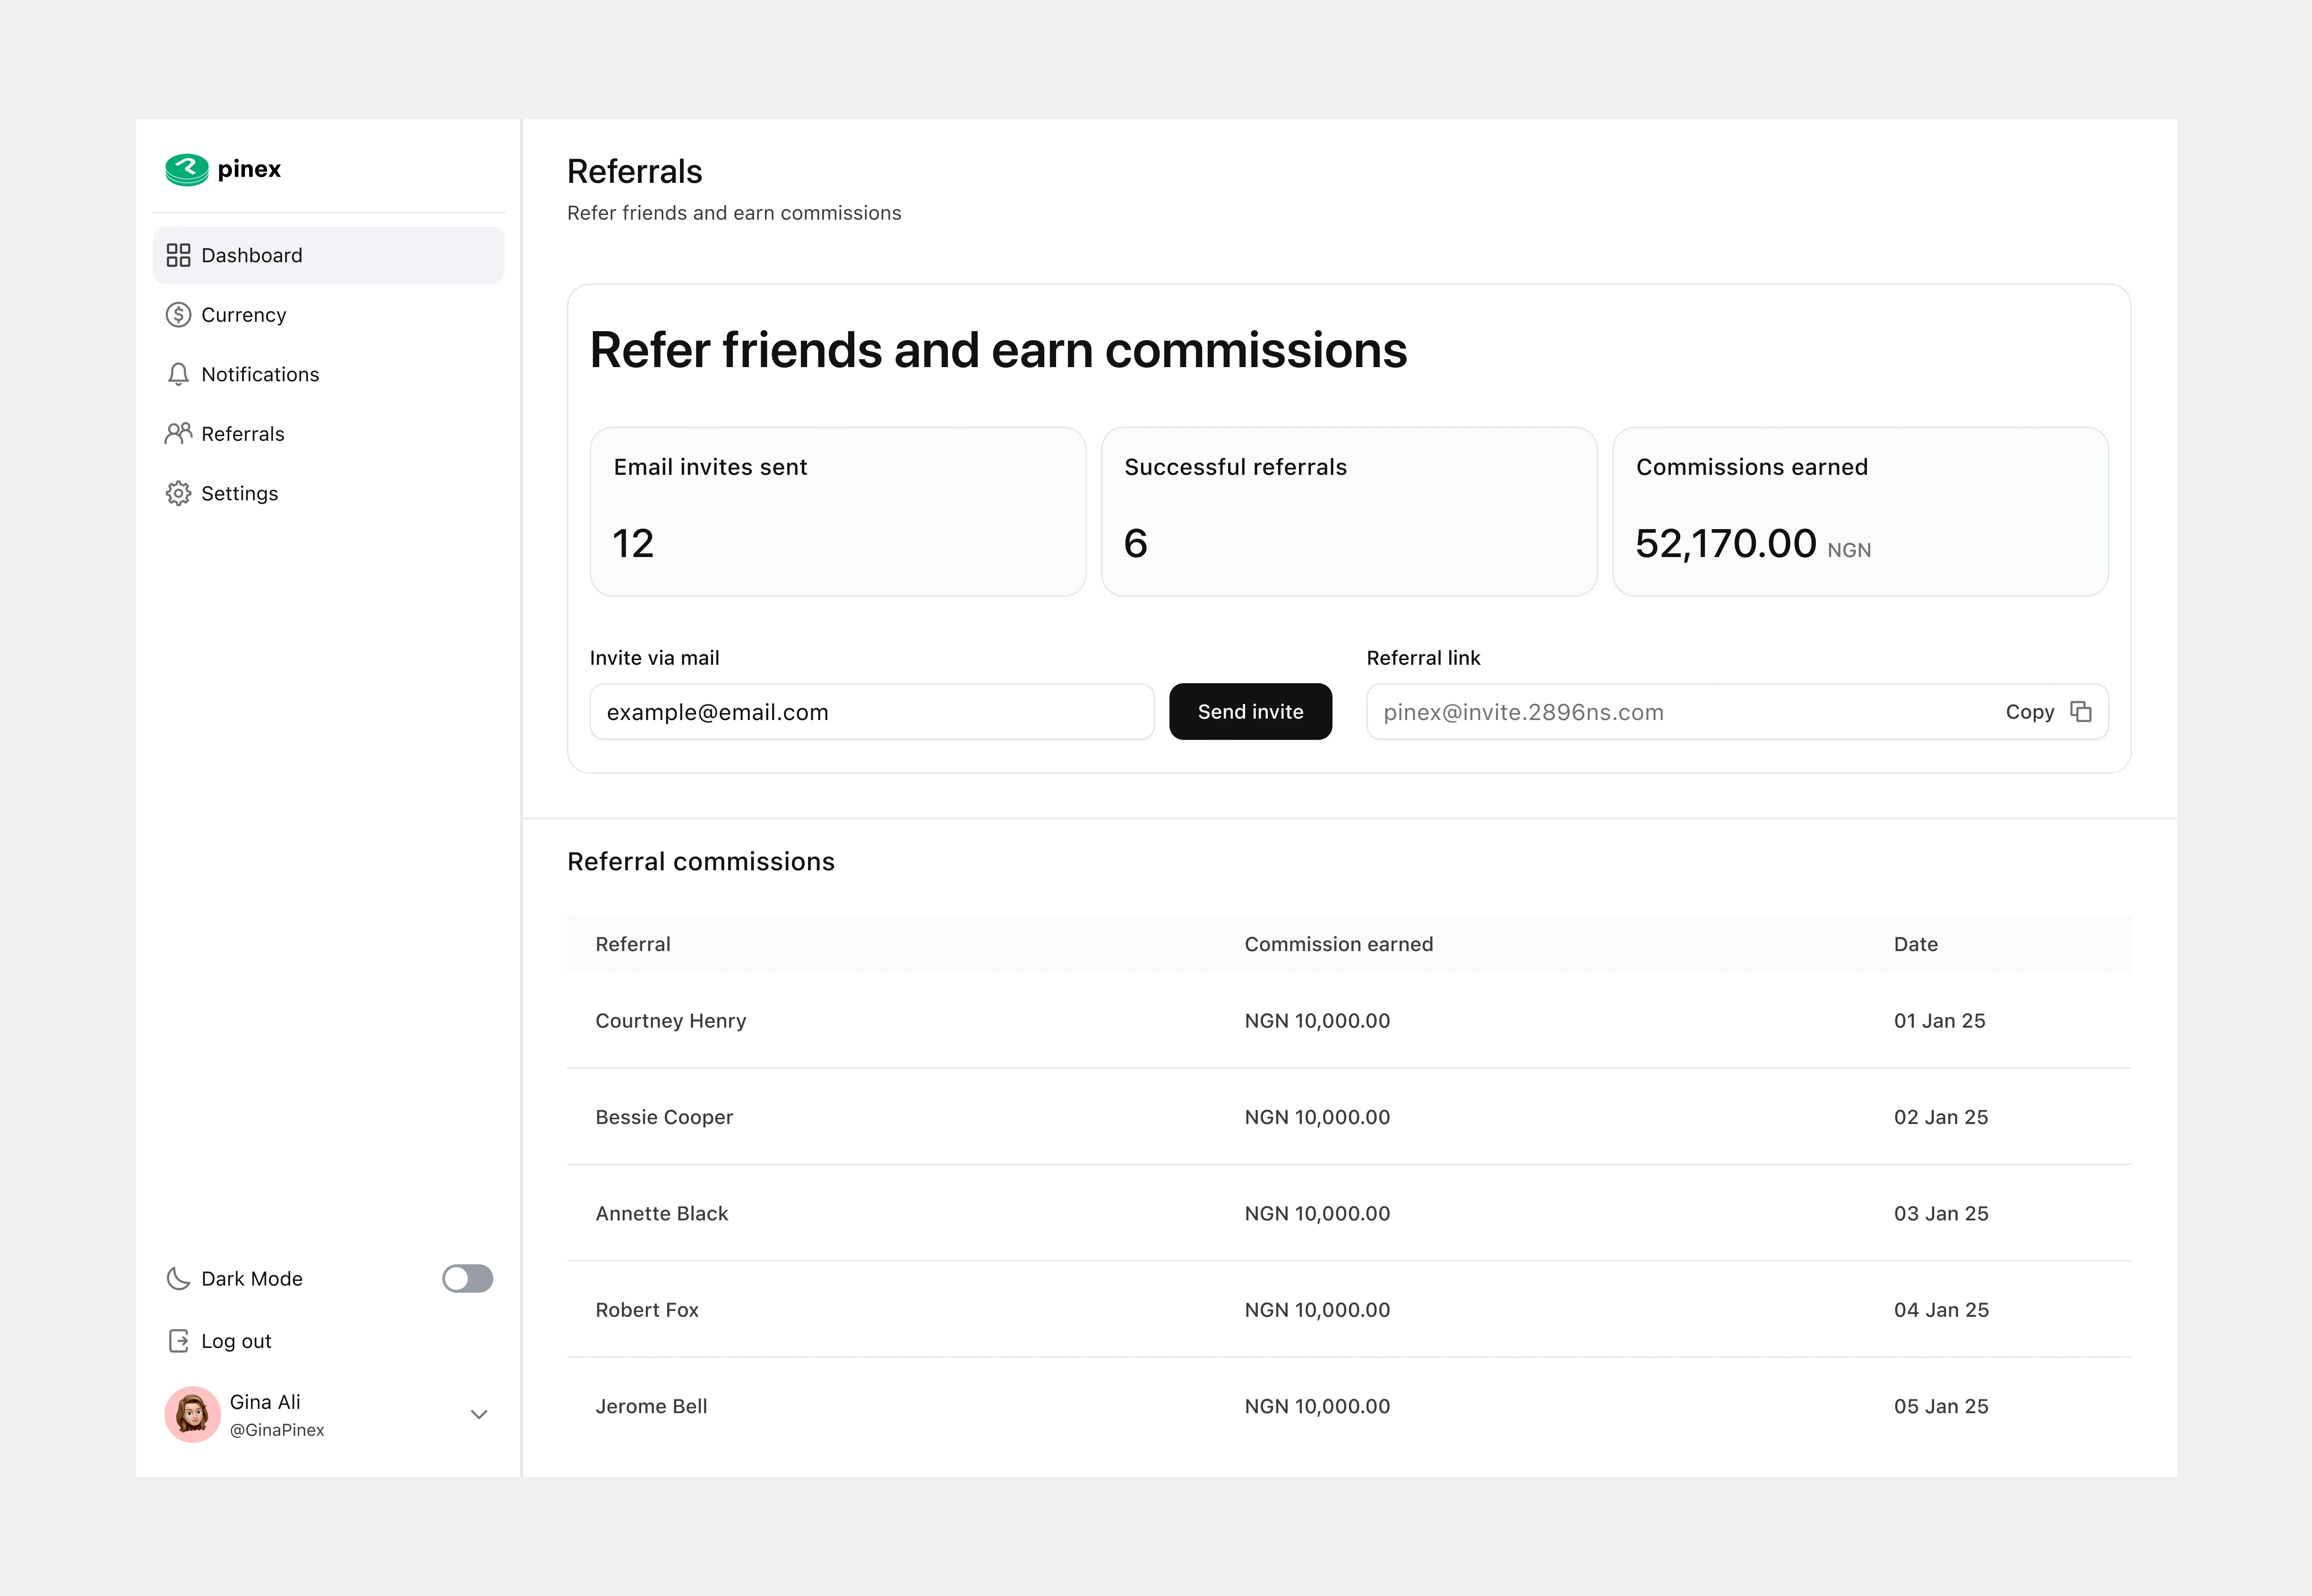Click Copy on the referral link

(2029, 712)
